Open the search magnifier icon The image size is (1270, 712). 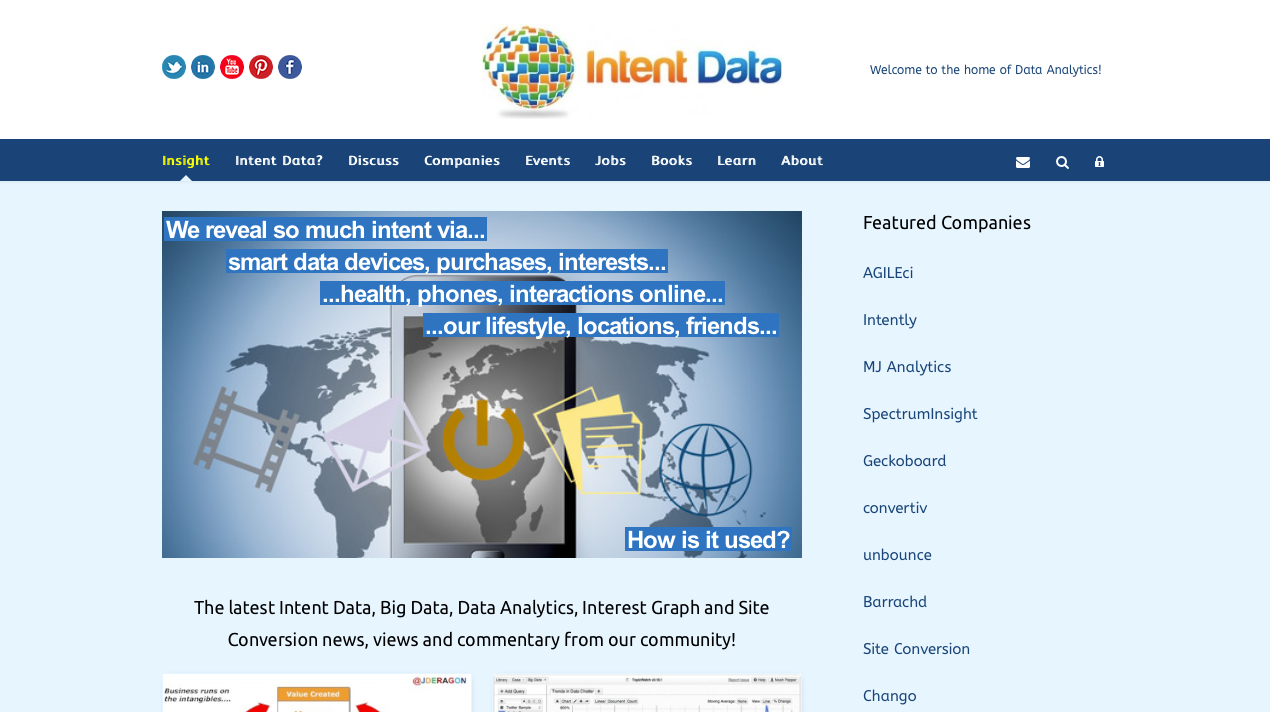[1062, 162]
